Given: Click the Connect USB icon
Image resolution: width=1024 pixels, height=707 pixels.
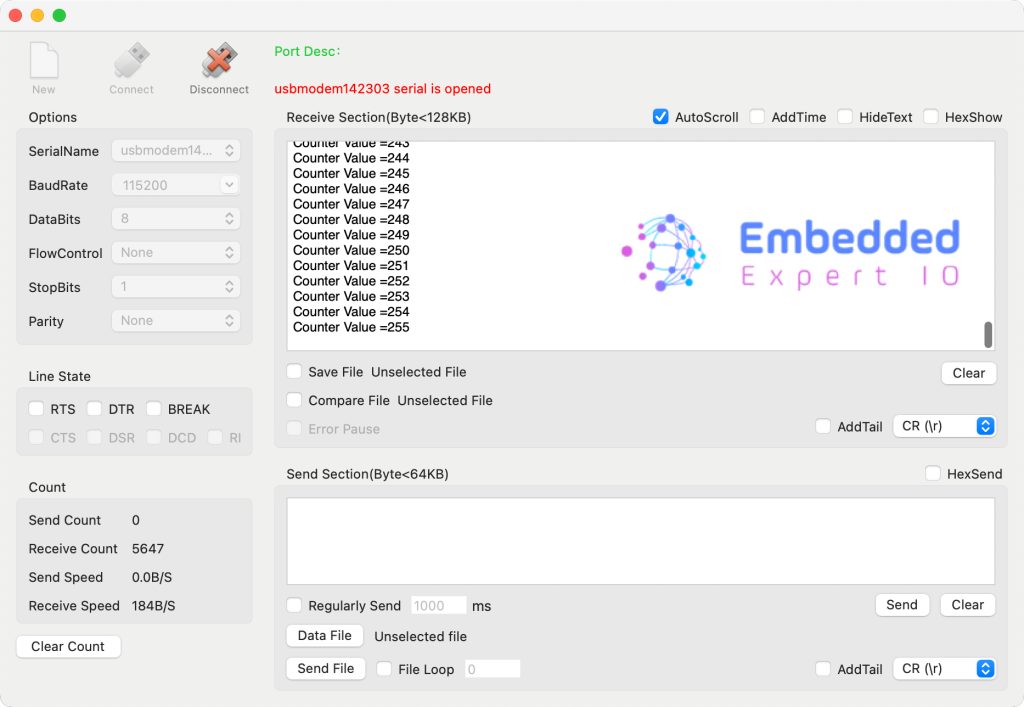Looking at the screenshot, I should 131,62.
